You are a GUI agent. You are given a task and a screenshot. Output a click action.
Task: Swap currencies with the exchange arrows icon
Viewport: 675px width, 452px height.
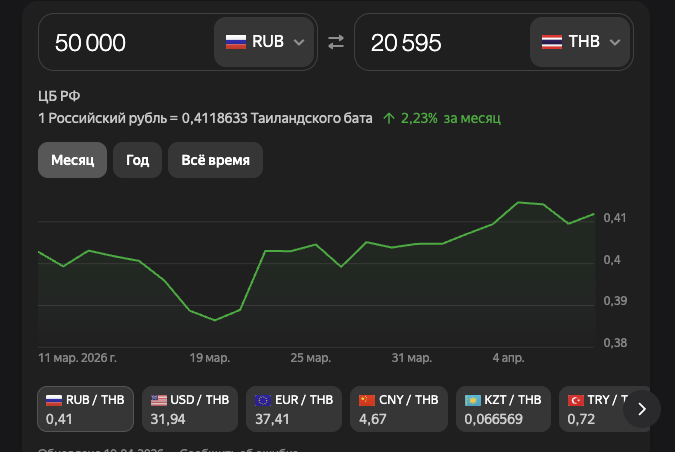click(336, 41)
